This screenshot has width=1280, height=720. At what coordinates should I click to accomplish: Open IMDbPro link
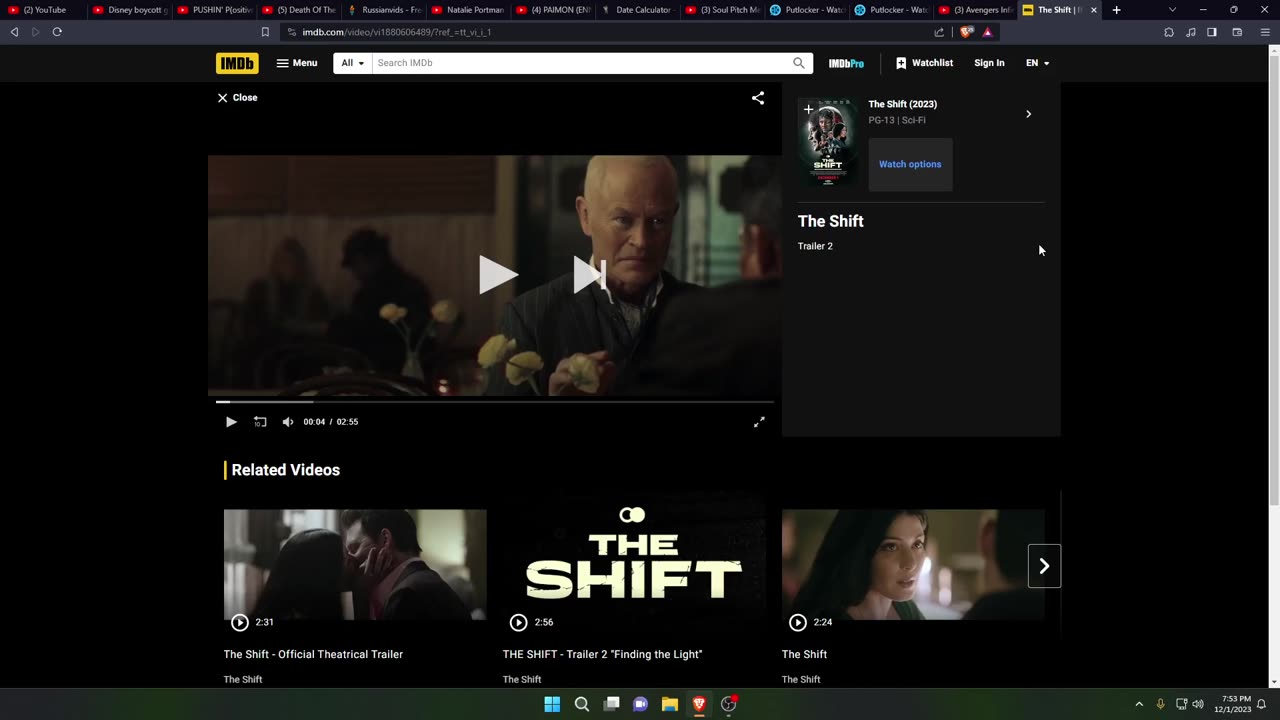tap(846, 63)
